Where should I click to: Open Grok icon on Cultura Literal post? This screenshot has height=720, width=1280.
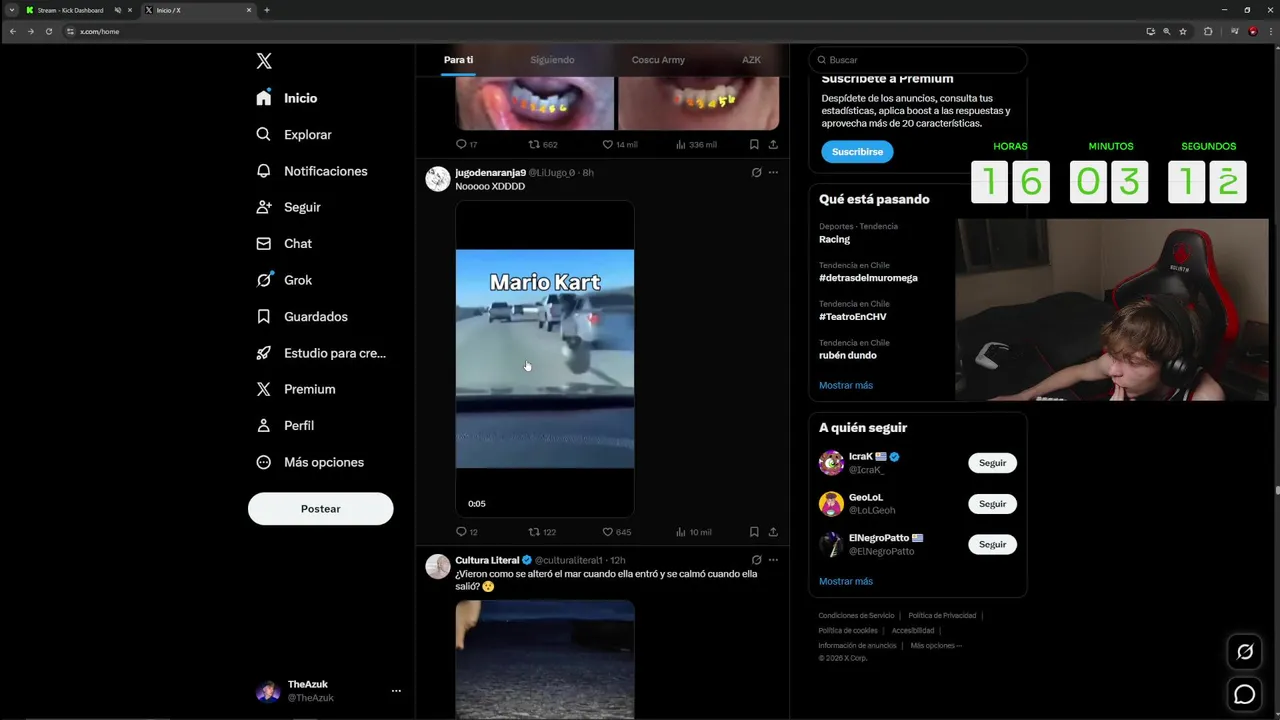click(x=756, y=560)
